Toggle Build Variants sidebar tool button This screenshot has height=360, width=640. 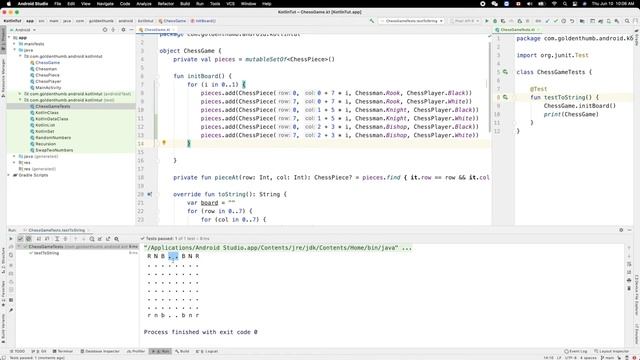[3, 329]
